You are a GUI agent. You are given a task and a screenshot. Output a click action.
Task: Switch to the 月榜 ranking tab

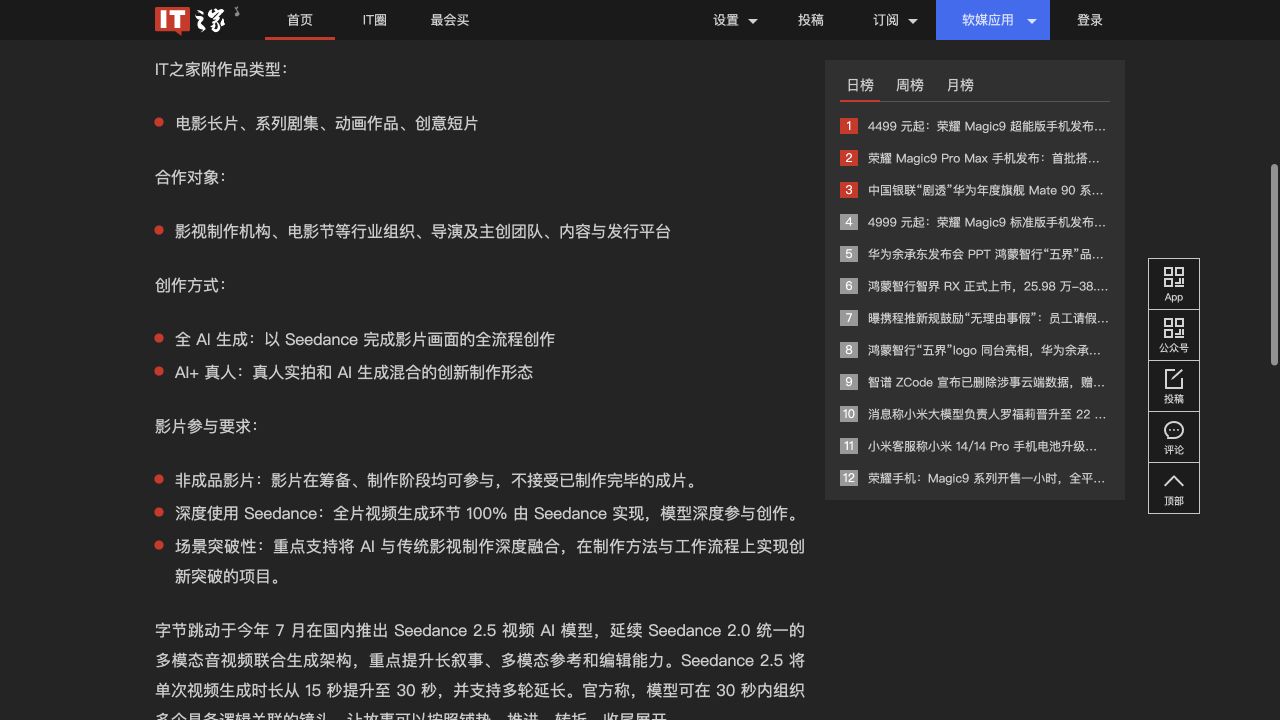pos(960,85)
